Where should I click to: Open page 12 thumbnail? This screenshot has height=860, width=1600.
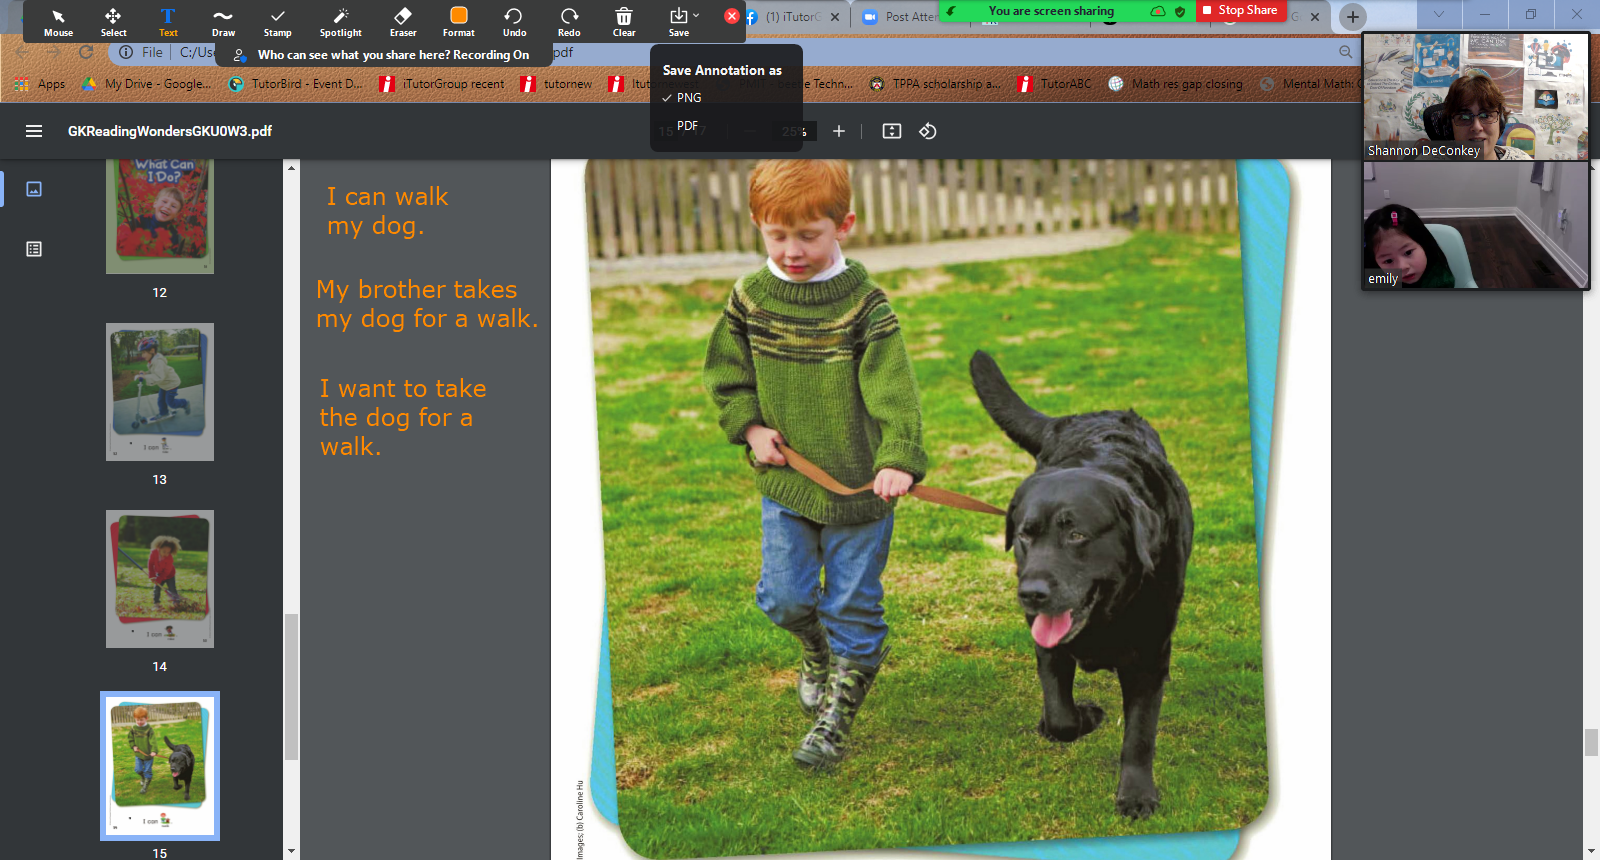tap(160, 217)
